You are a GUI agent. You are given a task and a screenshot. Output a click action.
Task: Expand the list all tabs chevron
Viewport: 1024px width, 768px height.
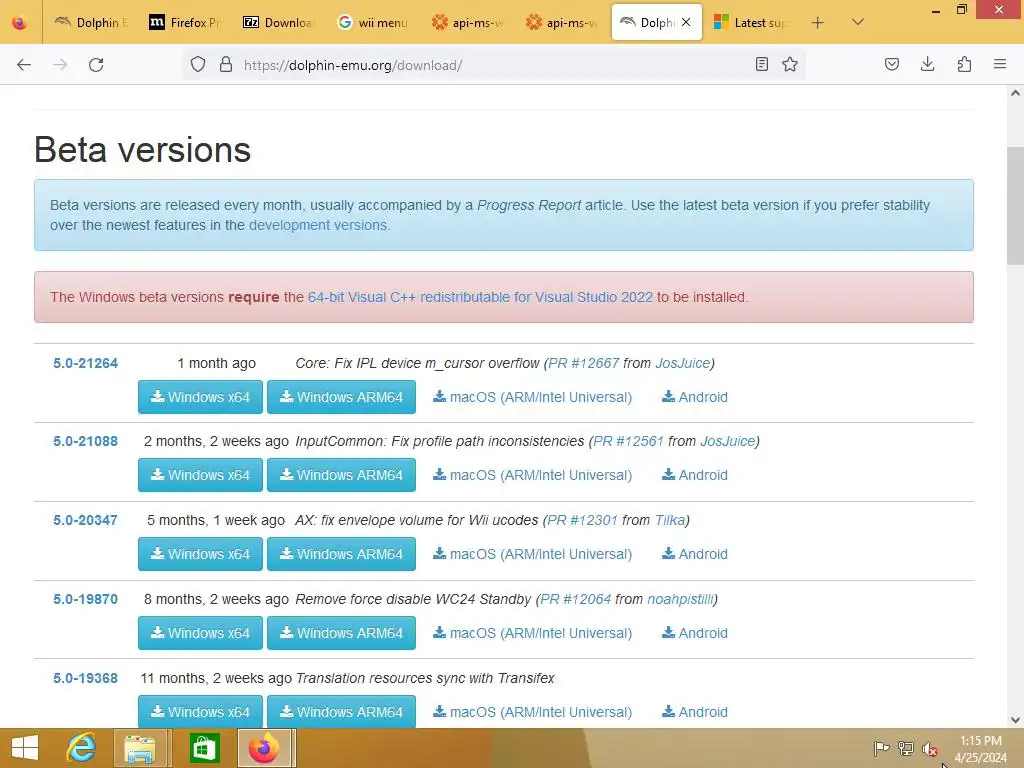pyautogui.click(x=858, y=22)
